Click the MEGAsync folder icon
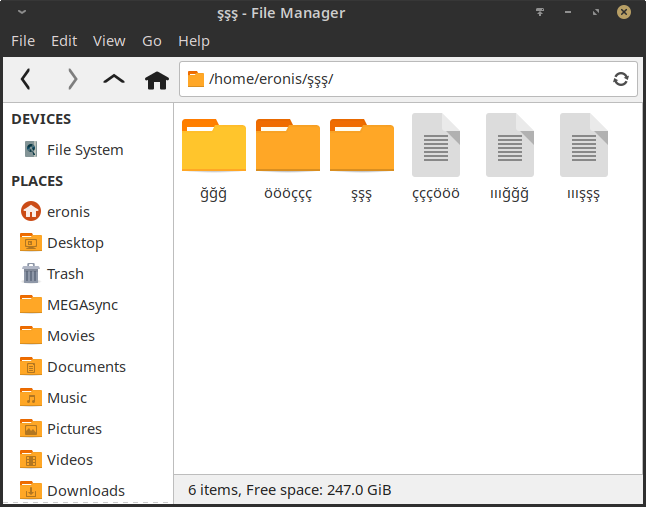This screenshot has height=507, width=646. [31, 304]
